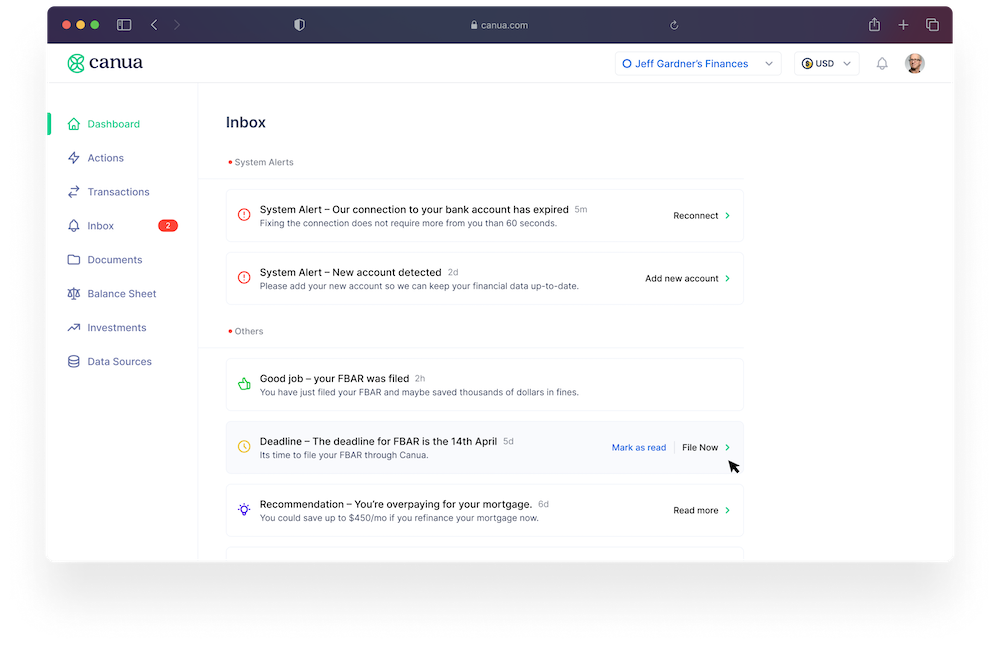Click chevron next to File Now
This screenshot has width=1000, height=649.
pyautogui.click(x=728, y=448)
